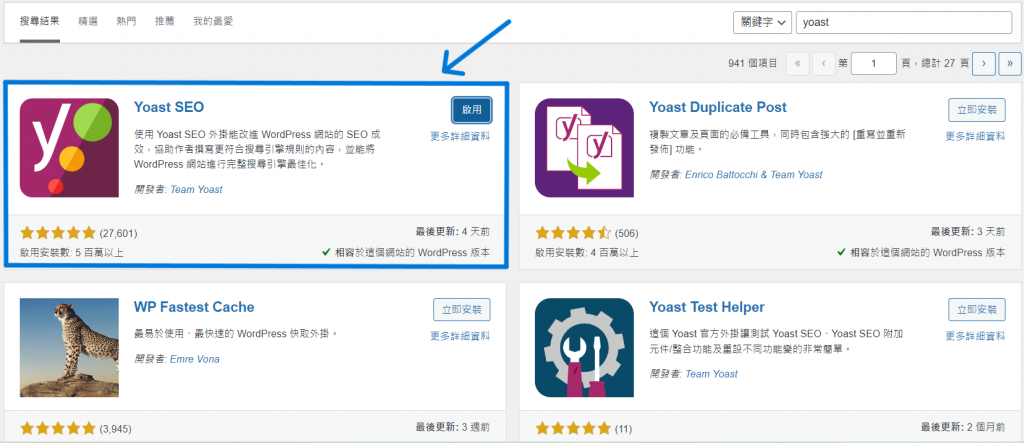This screenshot has width=1024, height=443.
Task: Open 更多詳細資料 for WP Fastest Cache
Action: click(x=460, y=336)
